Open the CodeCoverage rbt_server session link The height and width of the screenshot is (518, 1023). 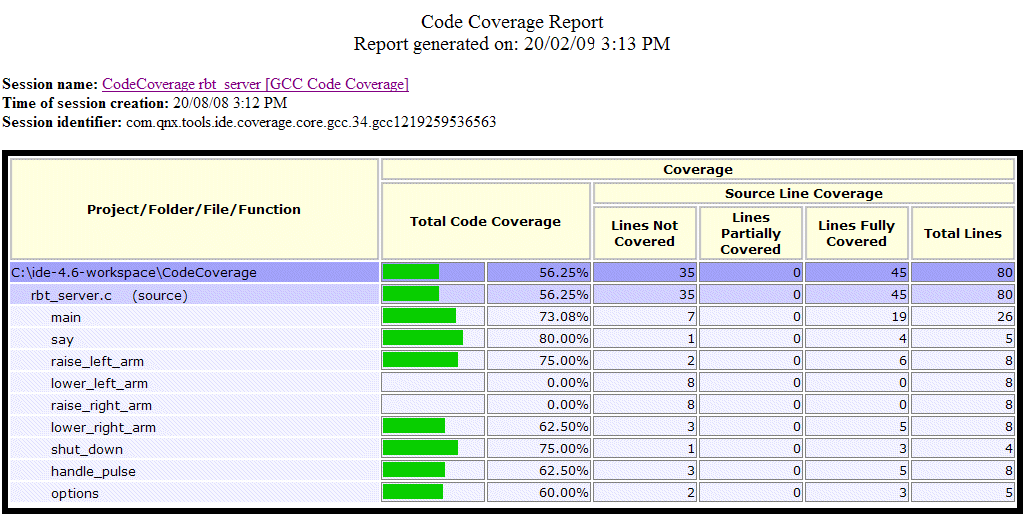(x=255, y=84)
